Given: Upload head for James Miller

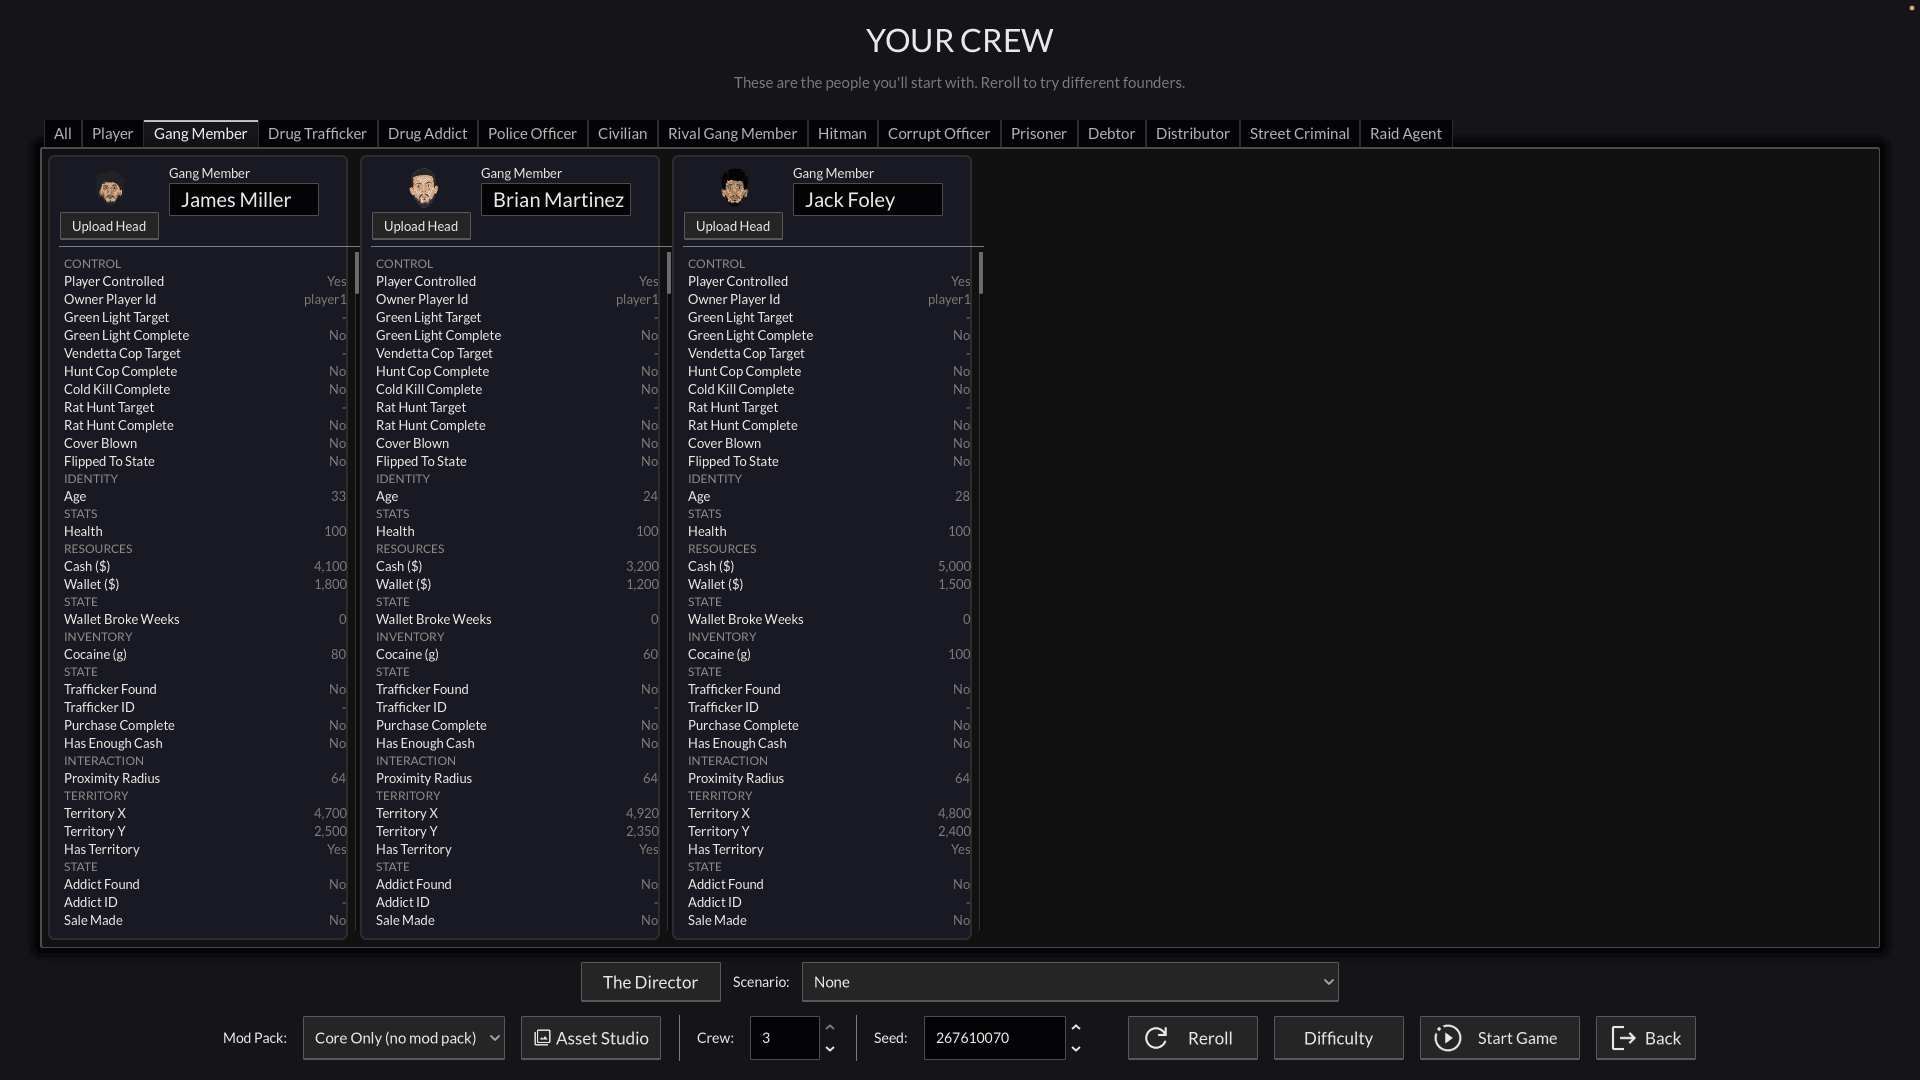Looking at the screenshot, I should click(109, 226).
